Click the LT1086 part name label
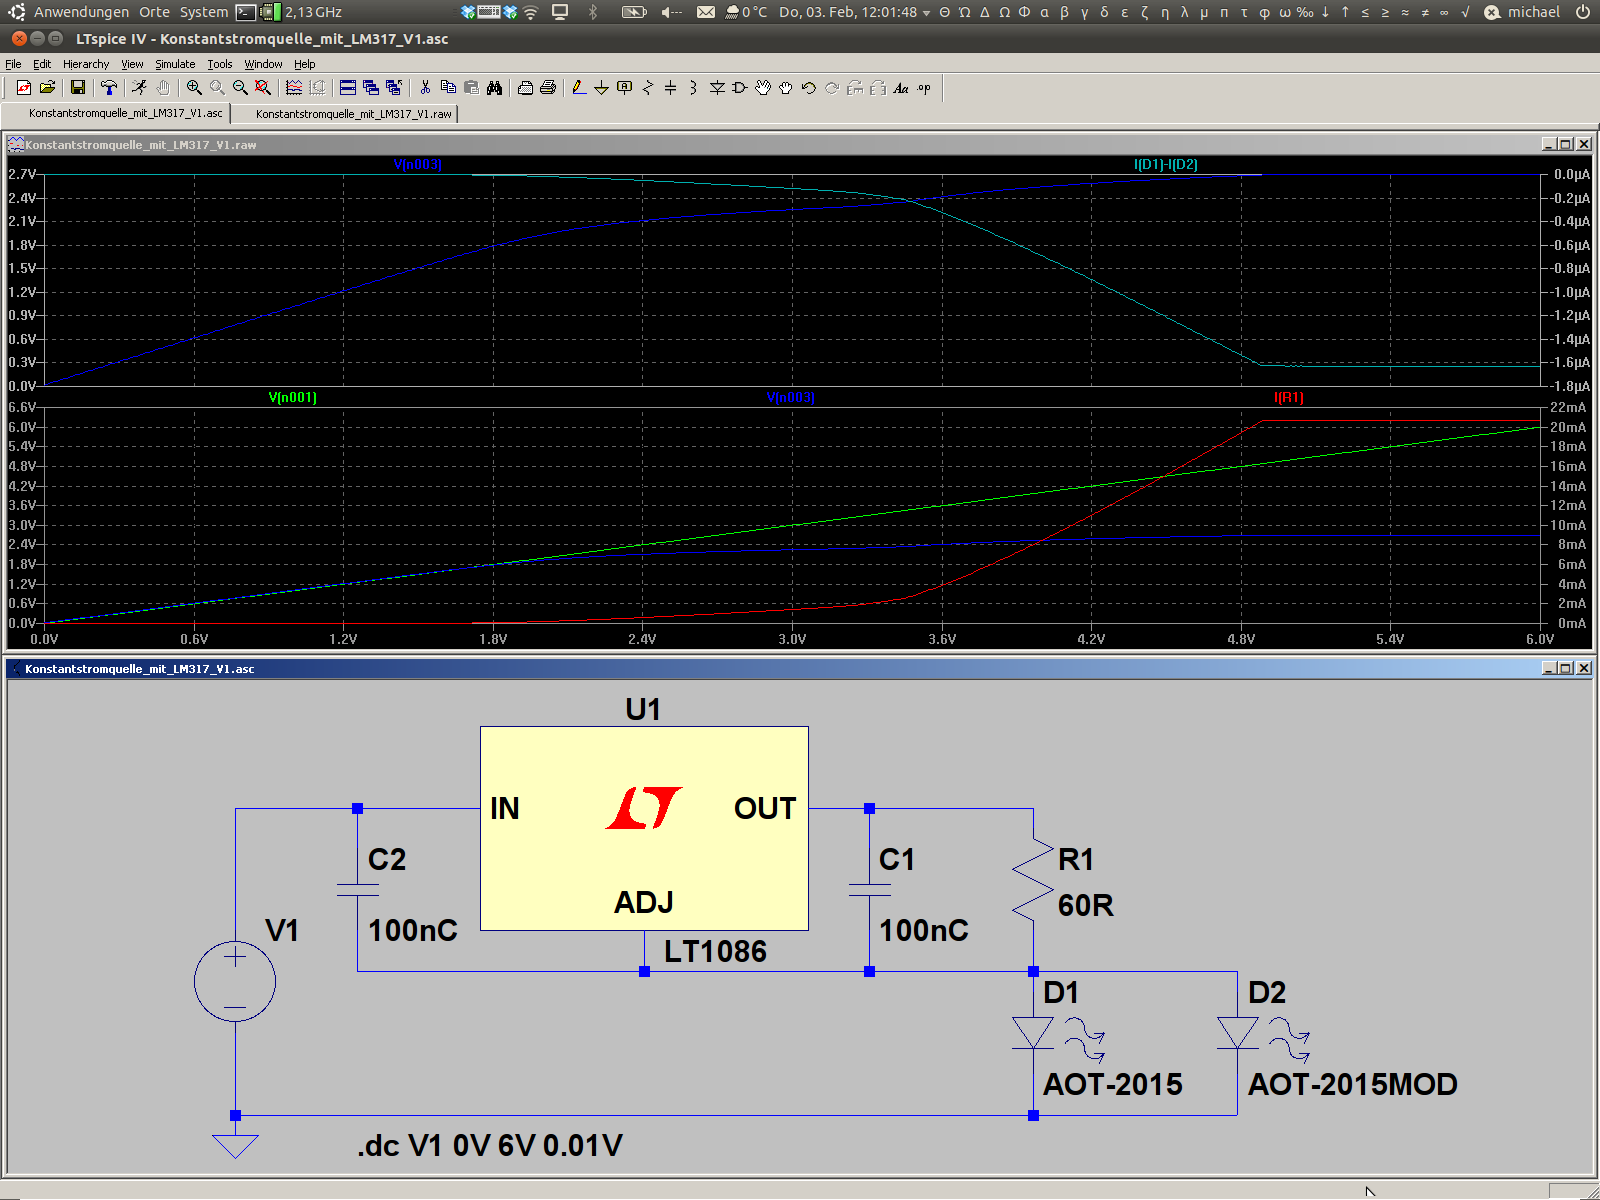The image size is (1600, 1200). point(715,951)
